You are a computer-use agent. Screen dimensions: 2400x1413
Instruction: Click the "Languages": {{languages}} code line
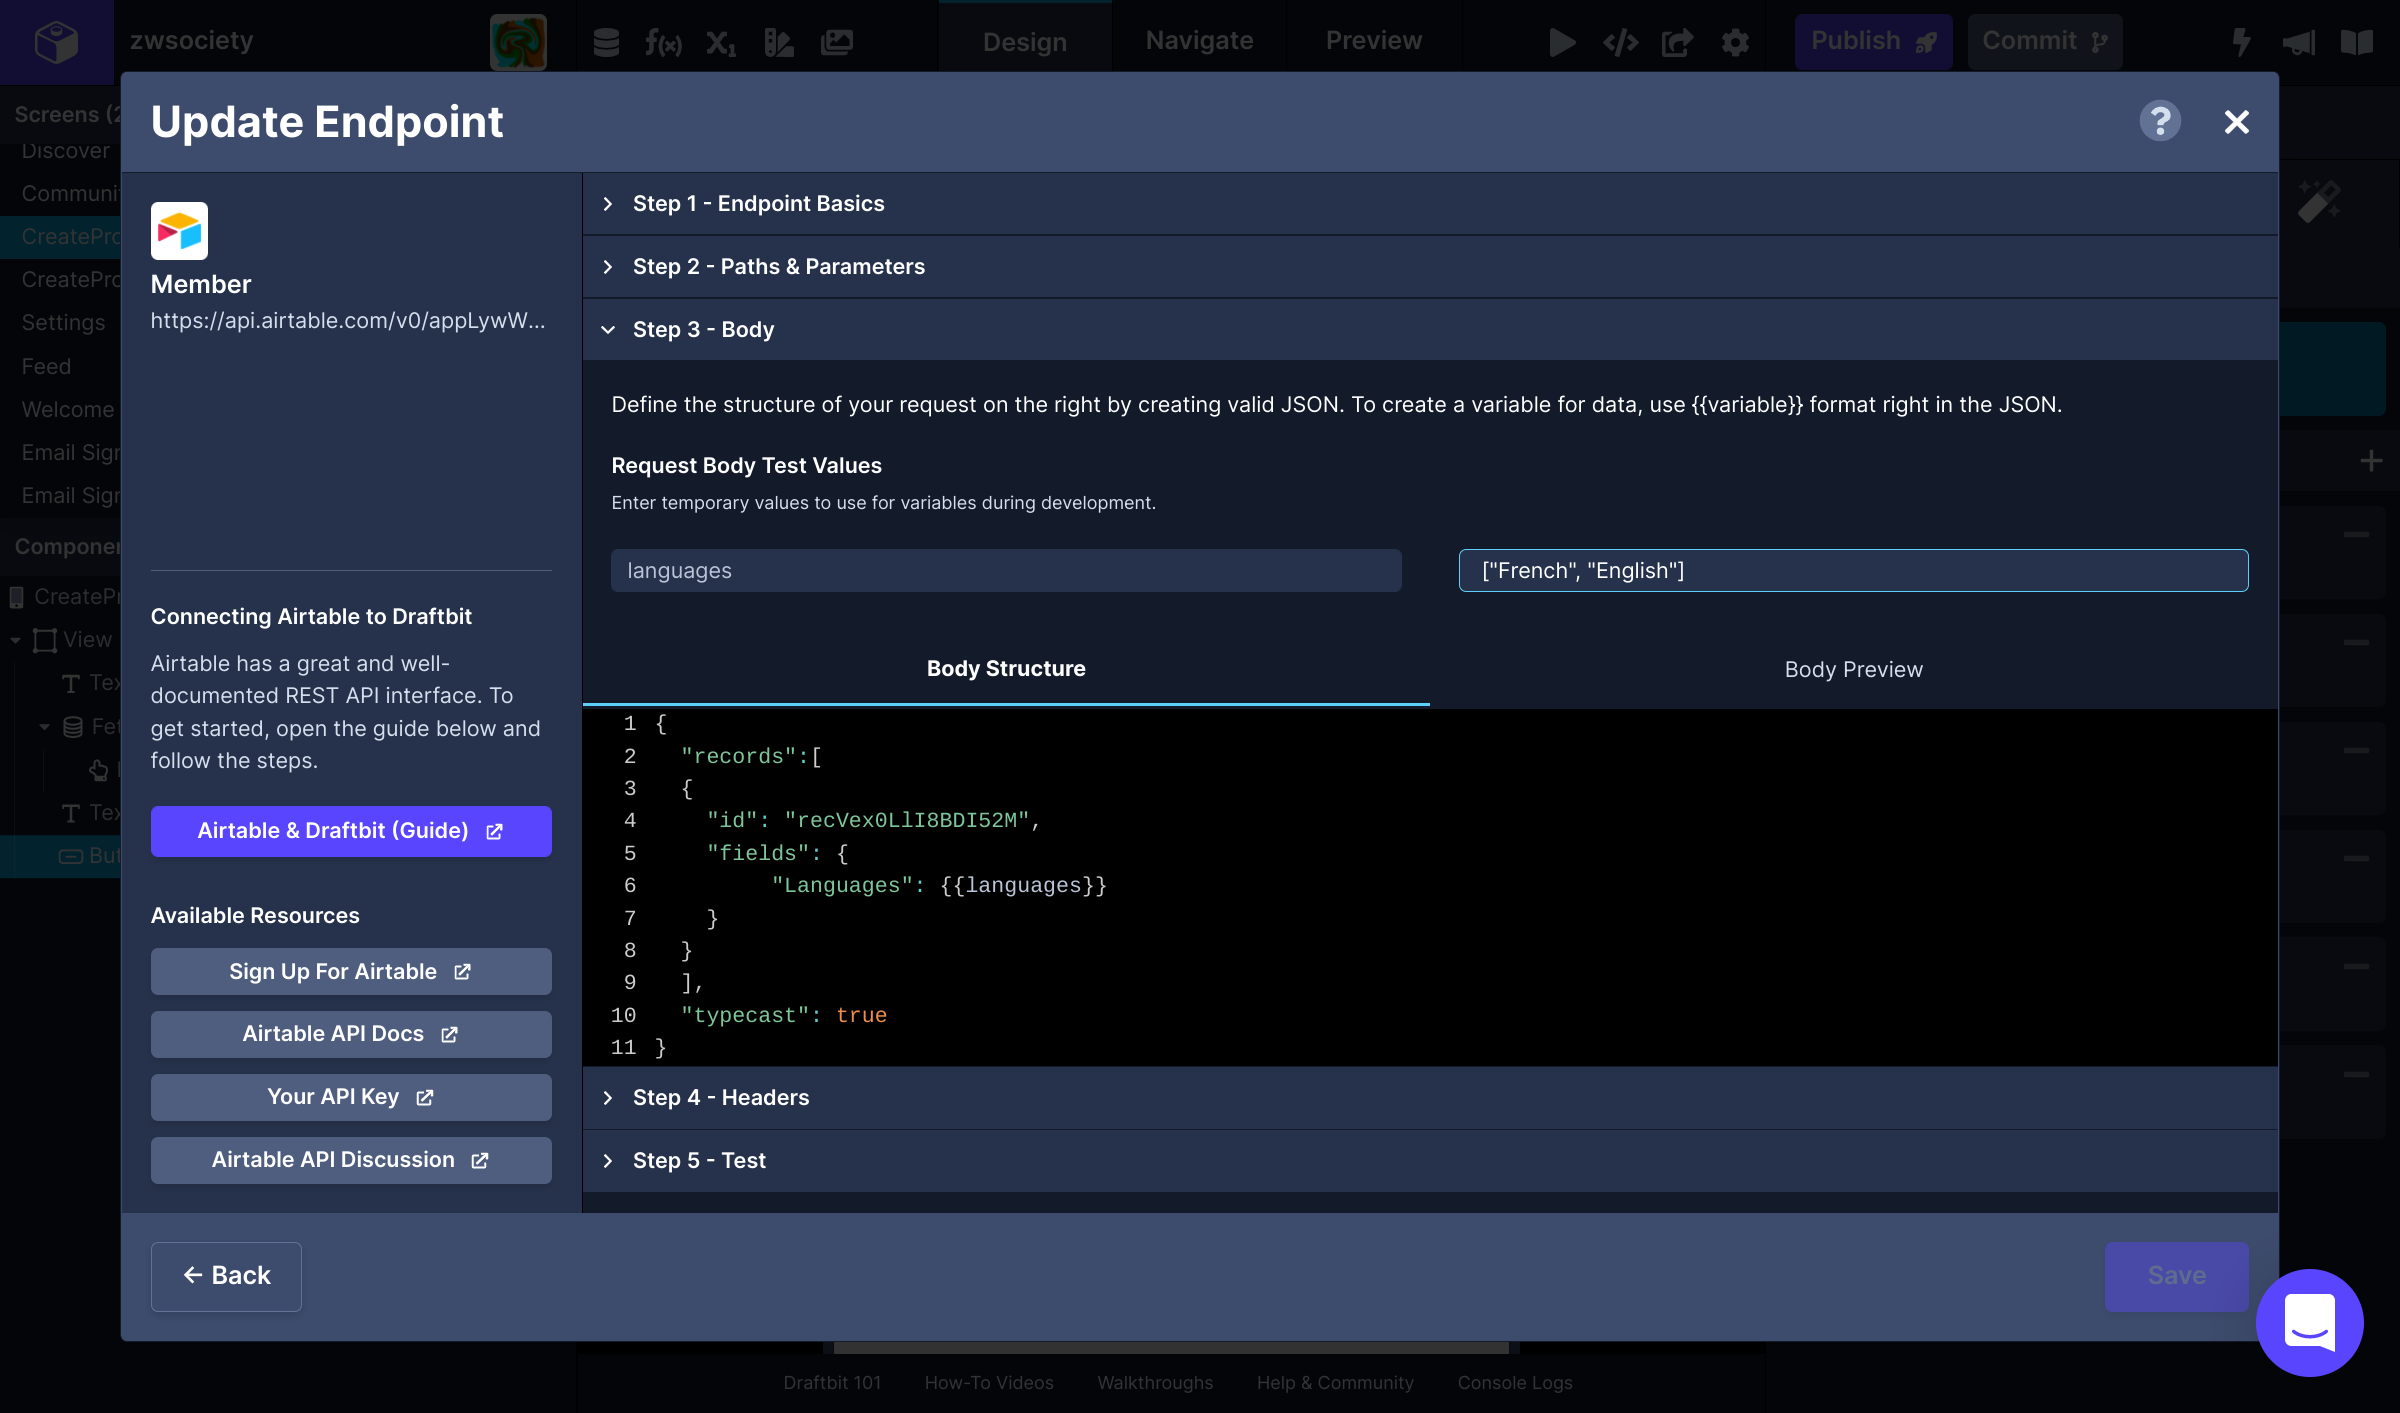coord(939,886)
